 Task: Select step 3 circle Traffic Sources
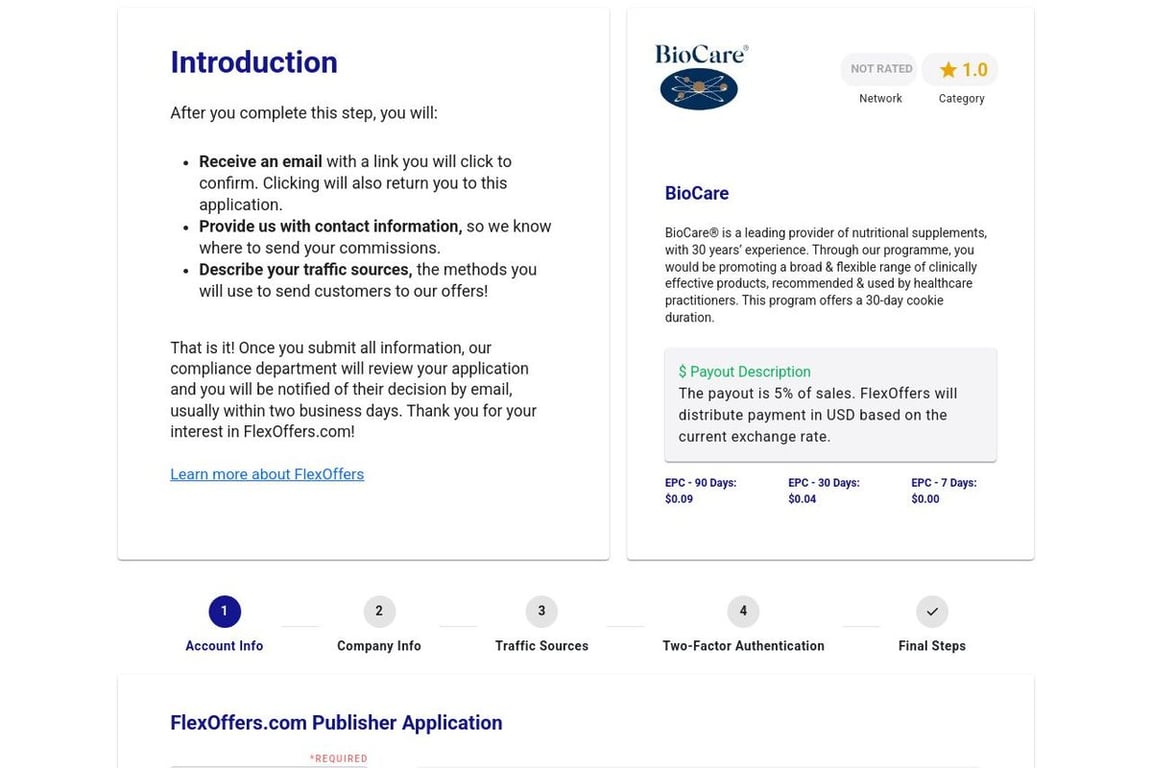[x=541, y=611]
